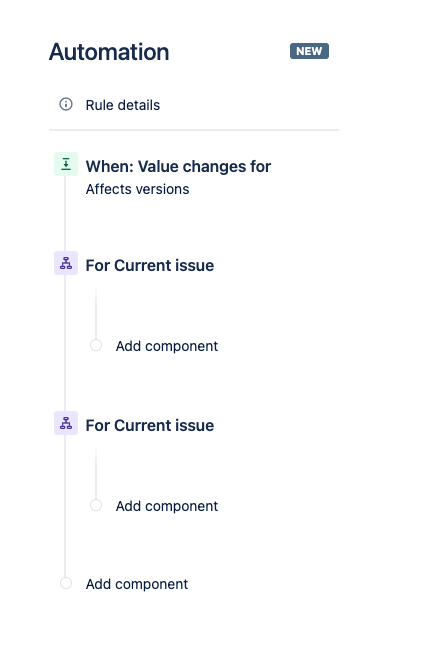Add component inside the second Current issue branch
Image resolution: width=444 pixels, height=661 pixels.
pos(167,506)
